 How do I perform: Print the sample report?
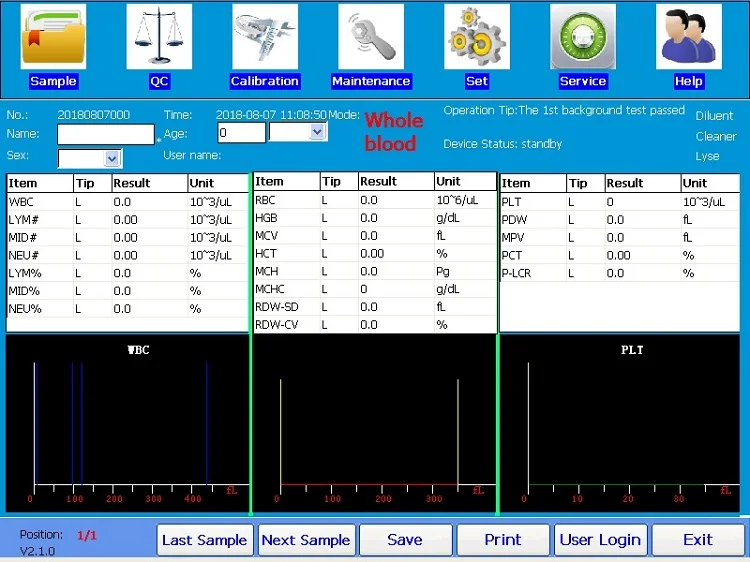click(503, 540)
